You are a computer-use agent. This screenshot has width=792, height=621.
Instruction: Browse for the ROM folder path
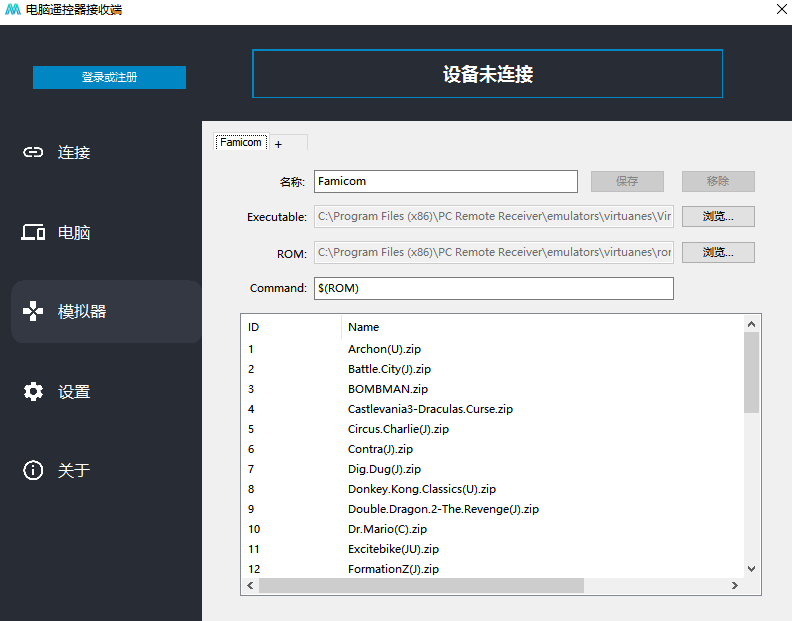coord(717,253)
